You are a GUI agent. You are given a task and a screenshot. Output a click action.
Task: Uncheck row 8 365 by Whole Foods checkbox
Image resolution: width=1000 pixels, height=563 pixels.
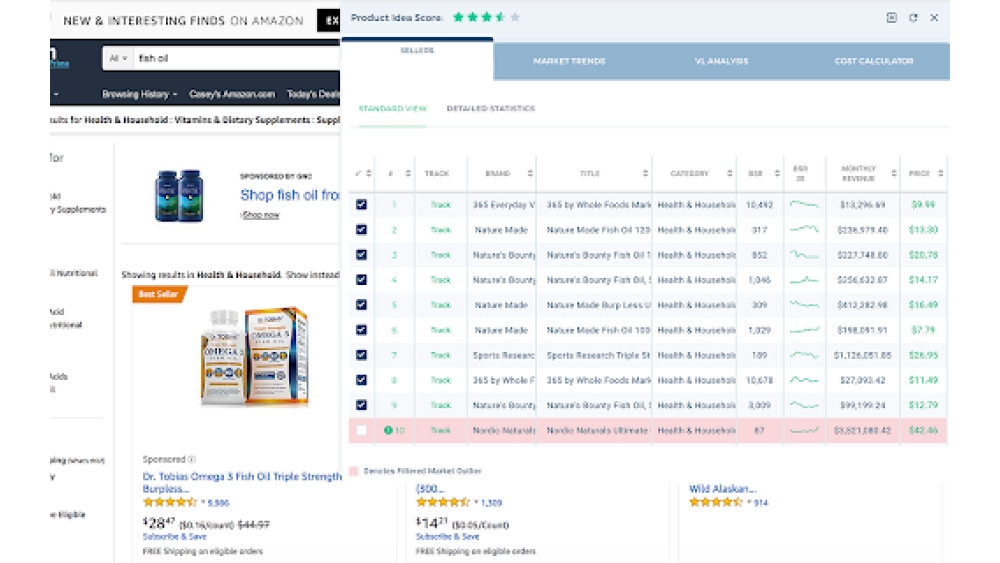[x=362, y=380]
